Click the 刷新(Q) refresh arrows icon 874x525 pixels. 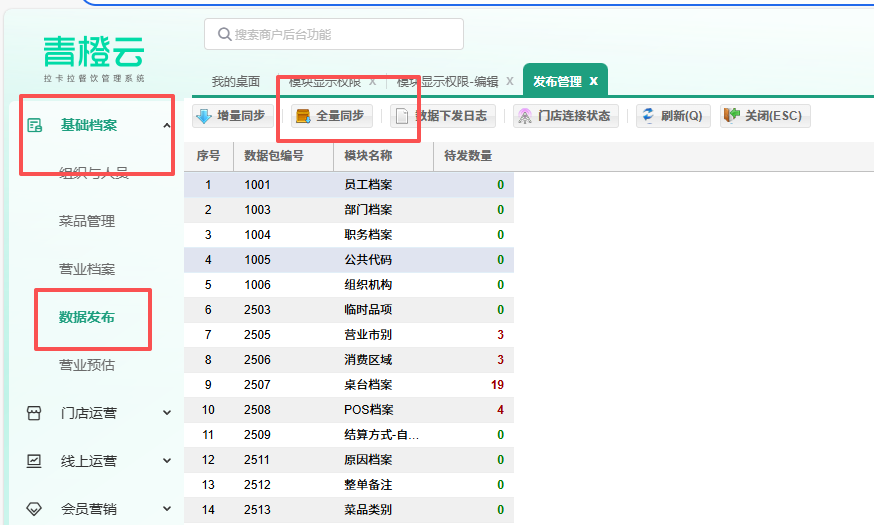tap(648, 116)
